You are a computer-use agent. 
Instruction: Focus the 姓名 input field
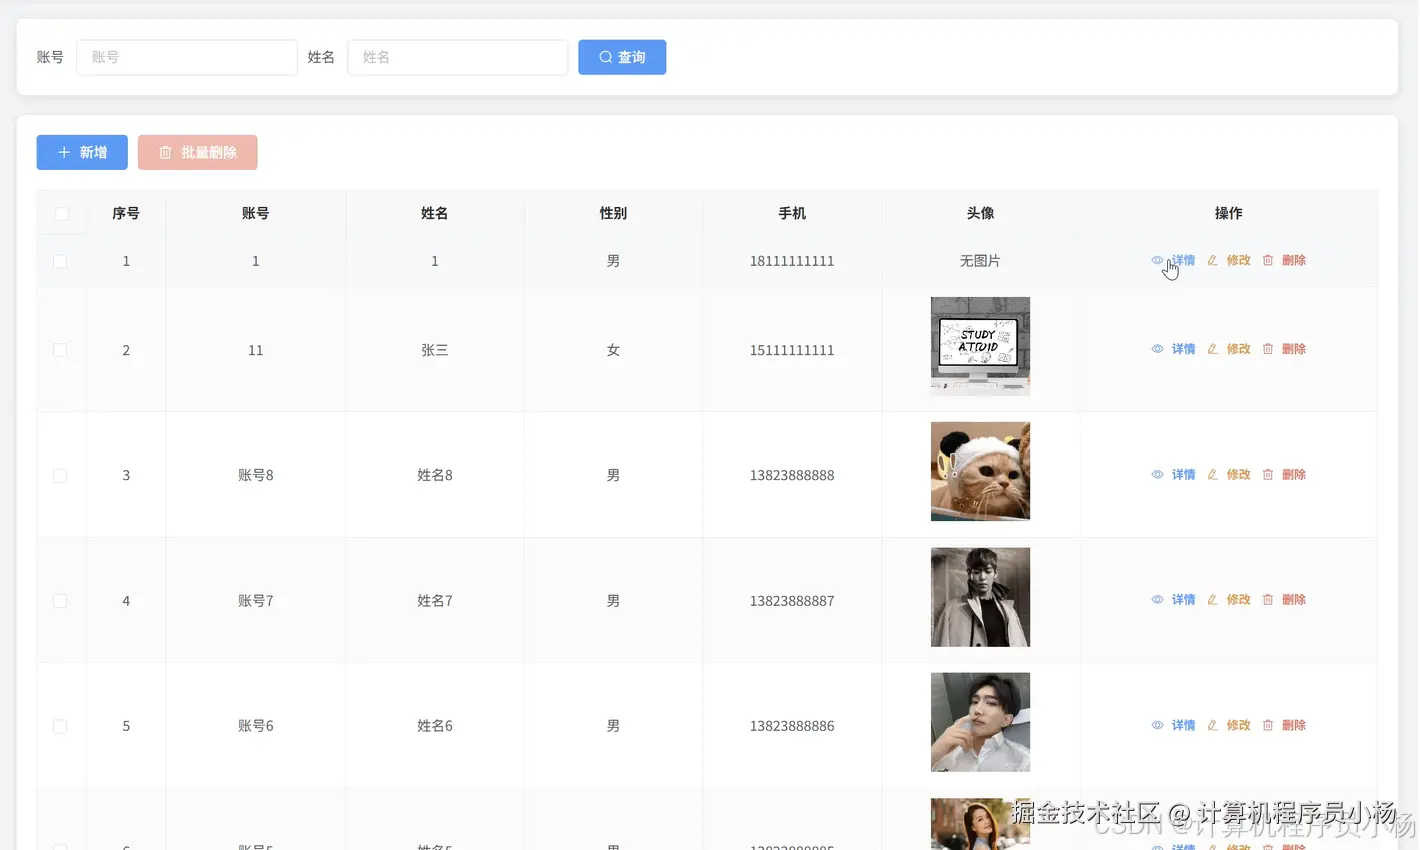(458, 57)
